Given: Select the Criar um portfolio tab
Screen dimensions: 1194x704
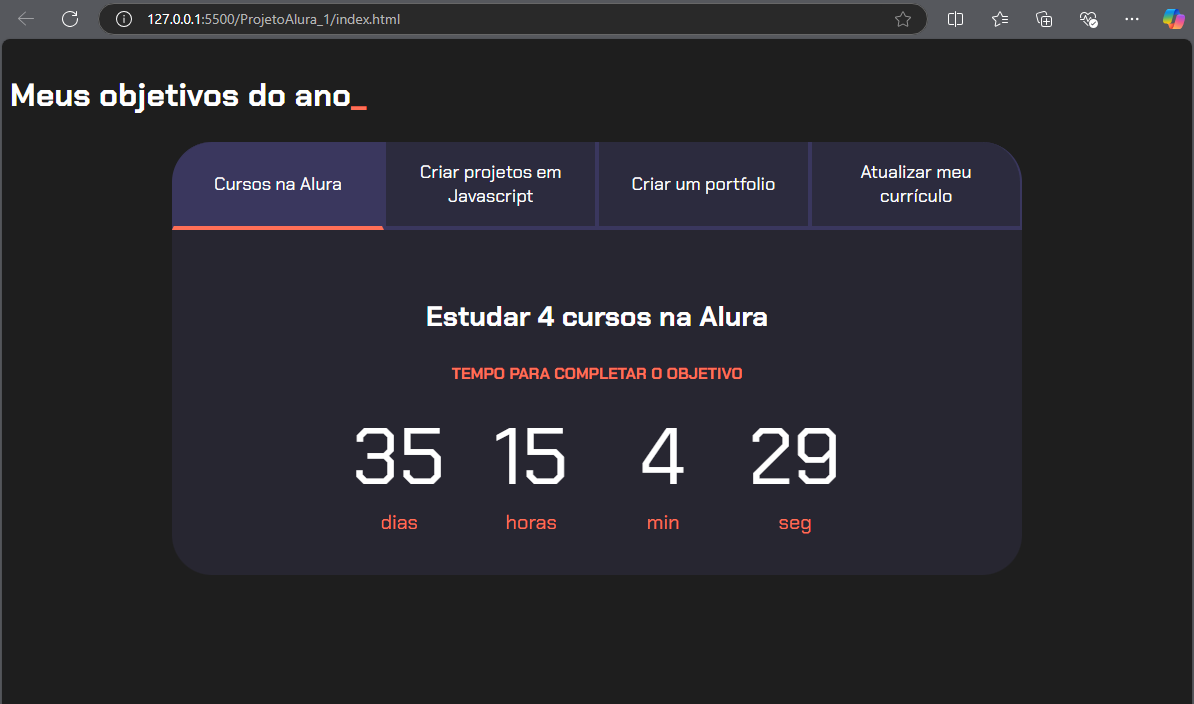Looking at the screenshot, I should pyautogui.click(x=703, y=184).
